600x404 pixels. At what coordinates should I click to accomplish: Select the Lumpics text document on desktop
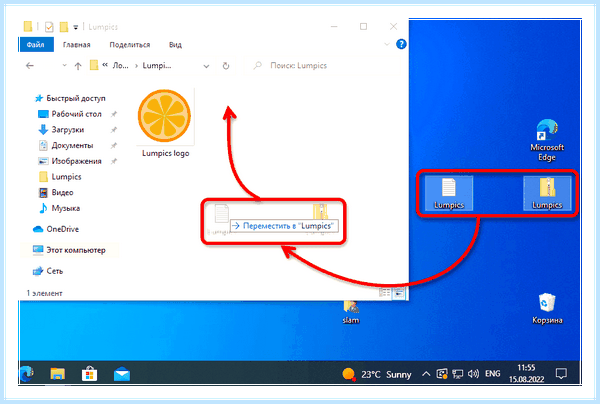(449, 194)
